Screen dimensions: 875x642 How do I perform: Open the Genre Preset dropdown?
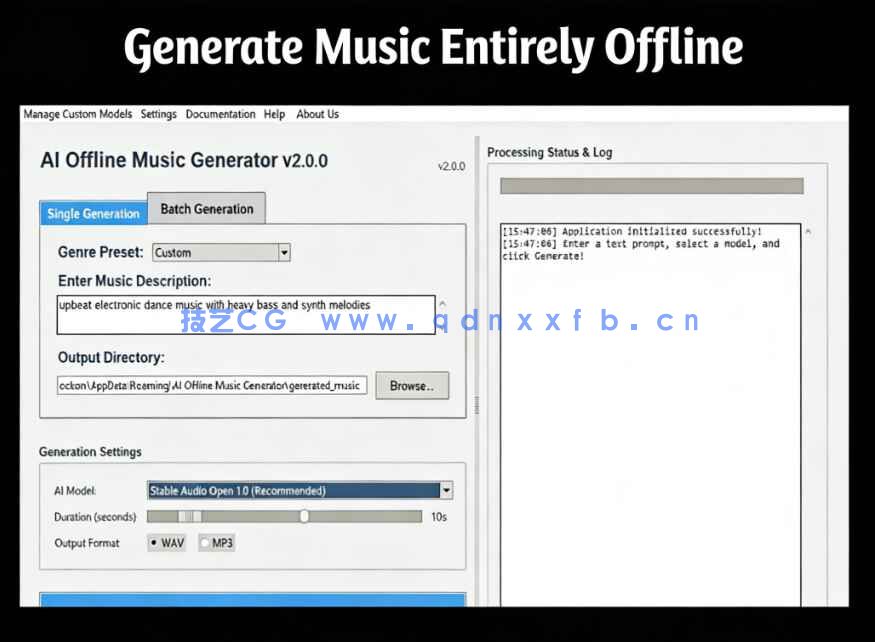coord(215,252)
